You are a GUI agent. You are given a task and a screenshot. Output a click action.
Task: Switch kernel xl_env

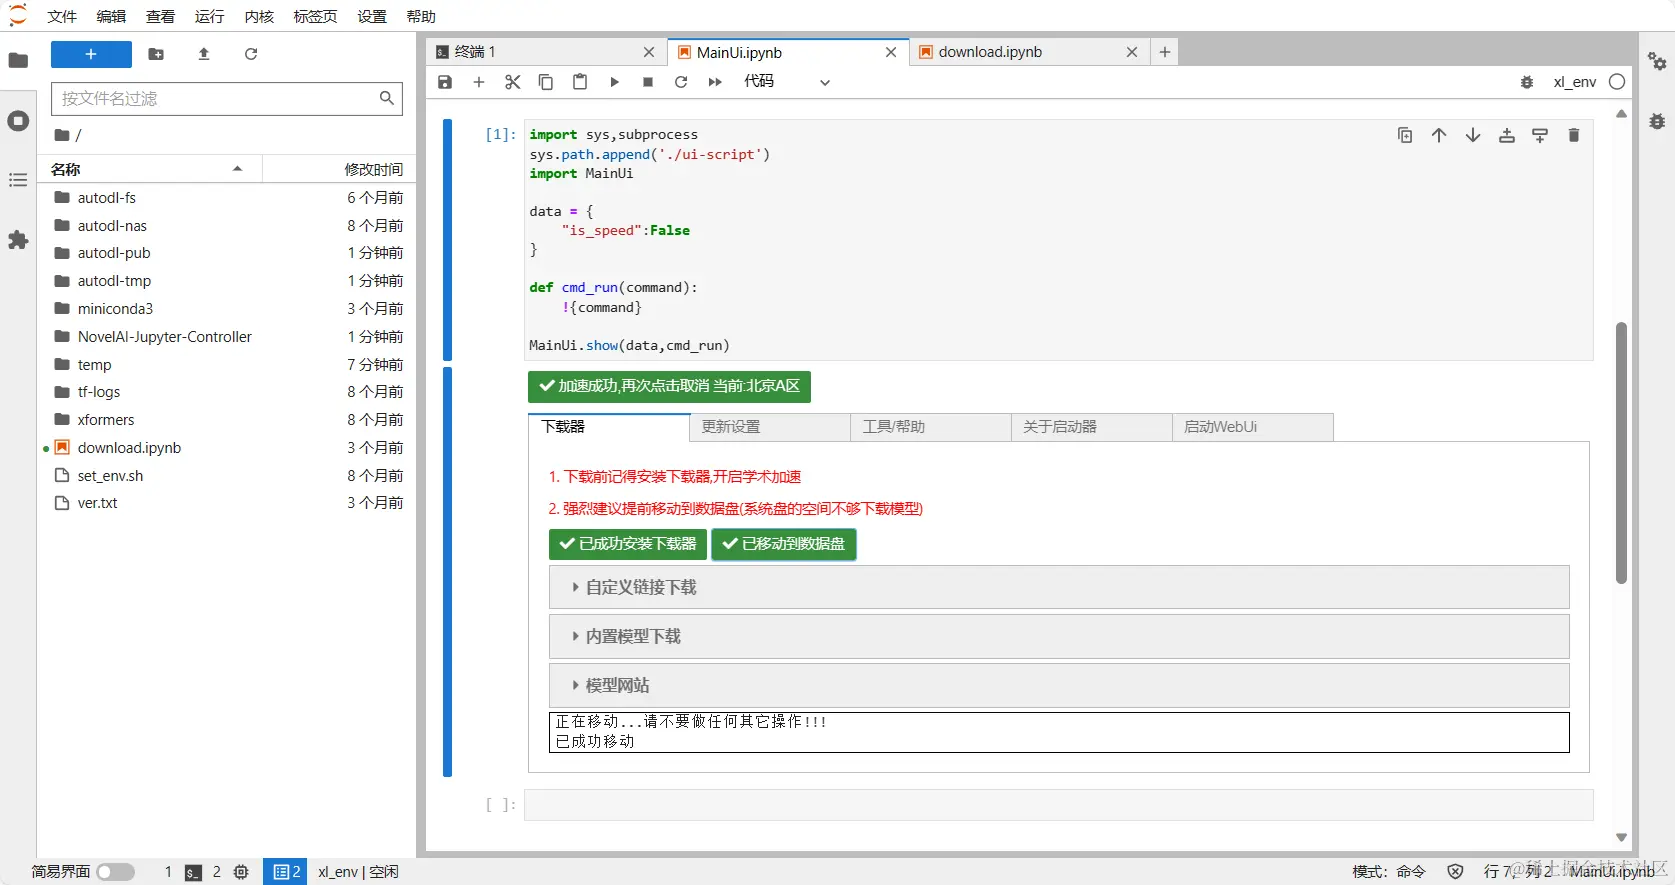pyautogui.click(x=1575, y=82)
